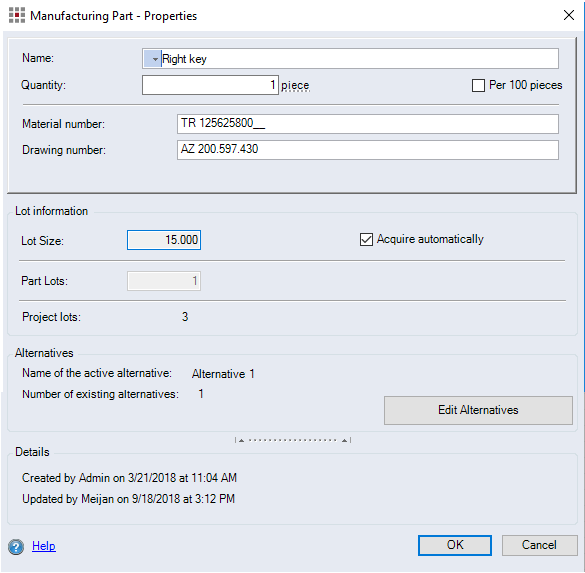Click the Manufacturing Part app icon in title bar
Screen dimensions: 585x573
(x=17, y=15)
